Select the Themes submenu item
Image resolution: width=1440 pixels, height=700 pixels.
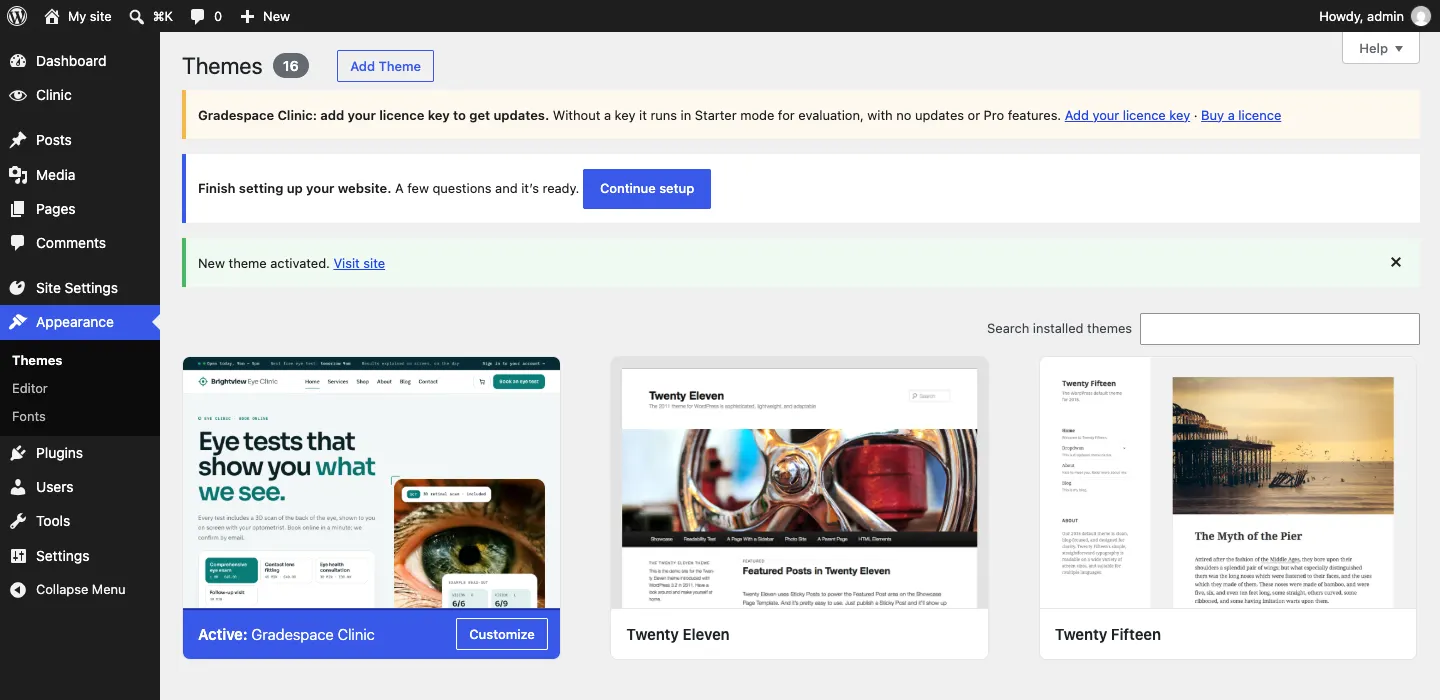point(37,360)
